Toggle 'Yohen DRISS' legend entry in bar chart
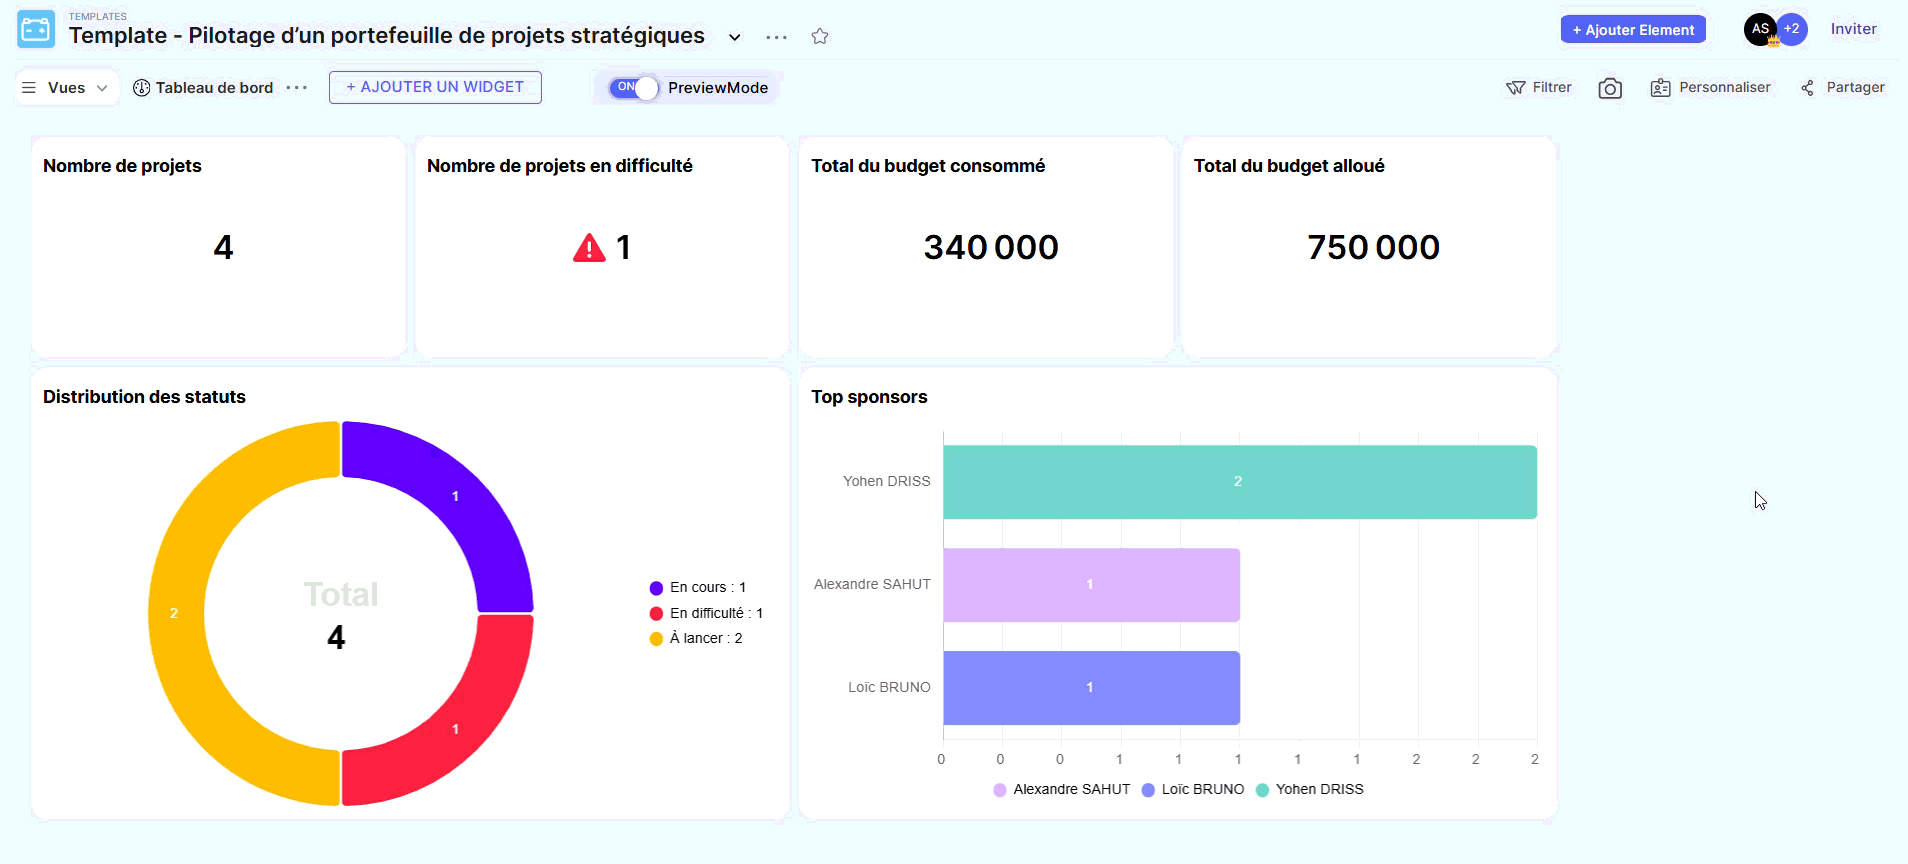The image size is (1908, 864). tap(1309, 790)
